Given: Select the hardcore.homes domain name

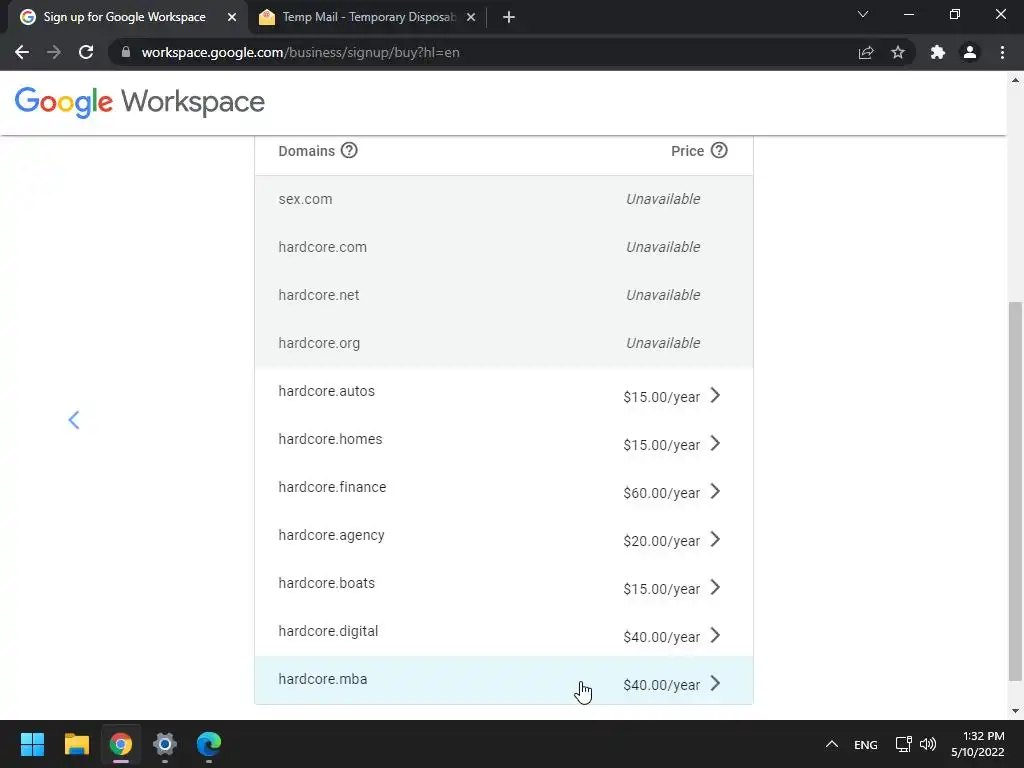Looking at the screenshot, I should [x=330, y=439].
